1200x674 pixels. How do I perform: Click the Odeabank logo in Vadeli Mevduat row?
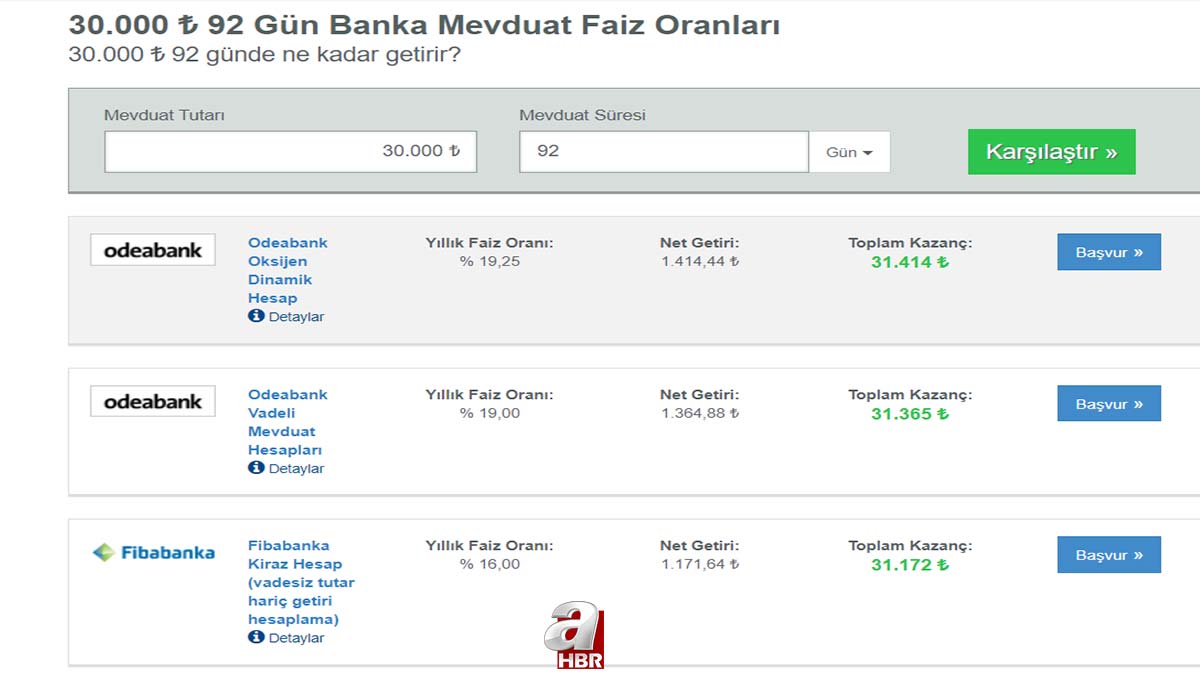pos(152,401)
